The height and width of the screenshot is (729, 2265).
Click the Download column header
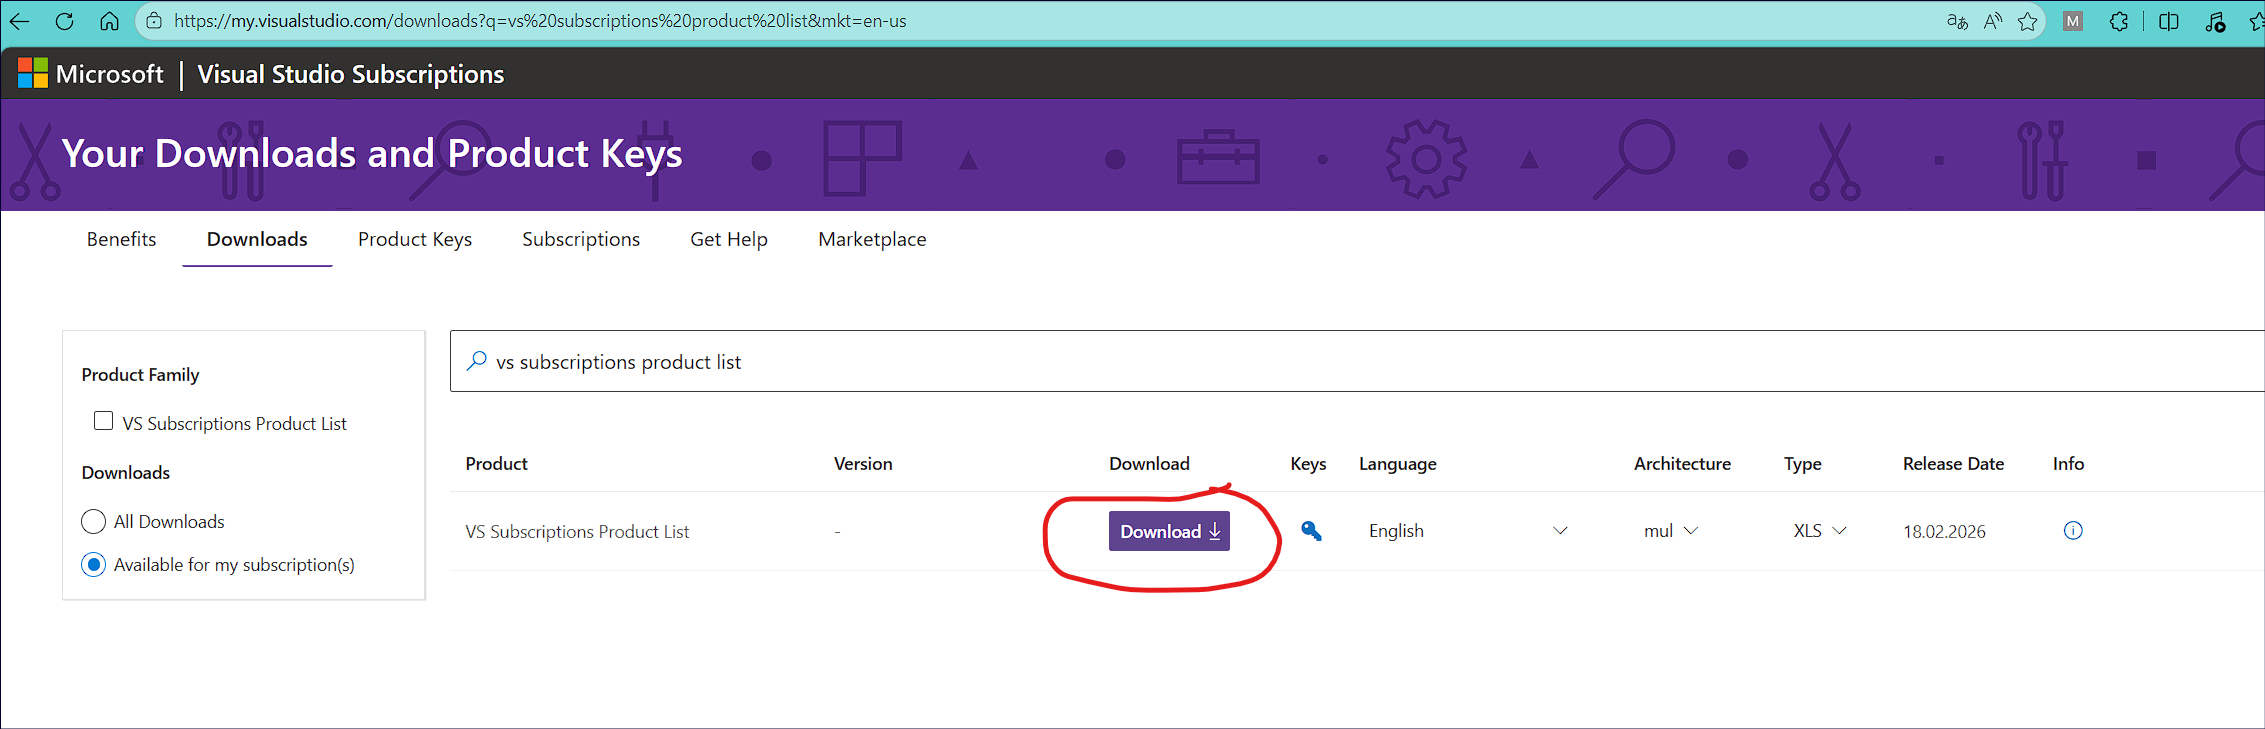coord(1149,464)
